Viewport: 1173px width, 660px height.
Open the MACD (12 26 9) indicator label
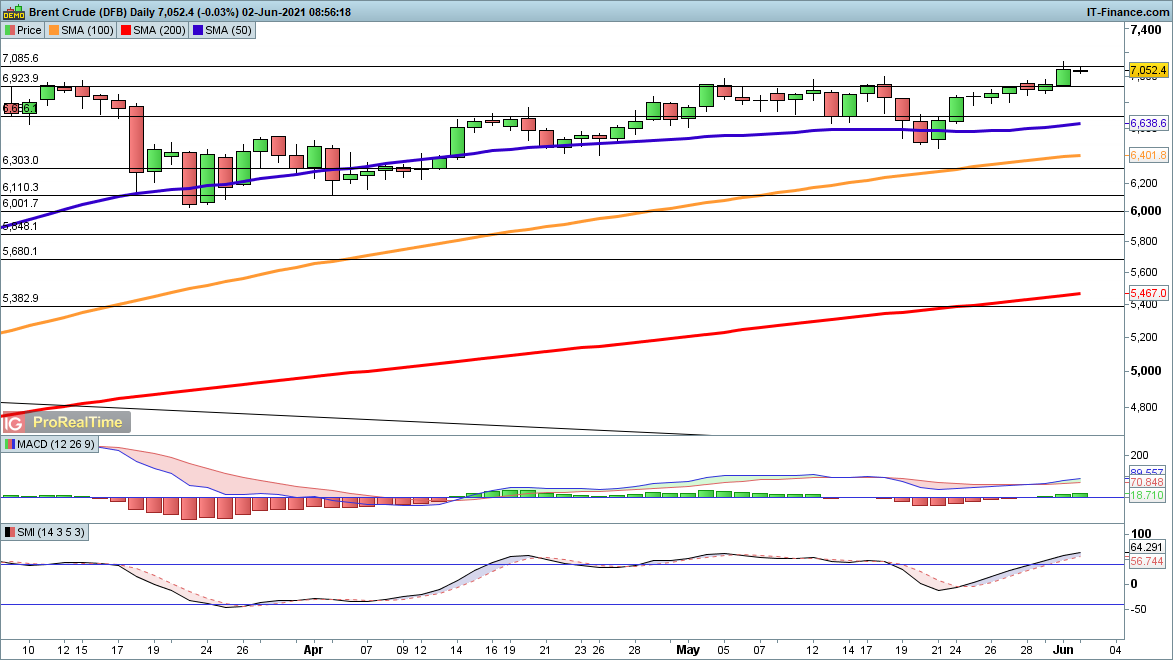56,444
